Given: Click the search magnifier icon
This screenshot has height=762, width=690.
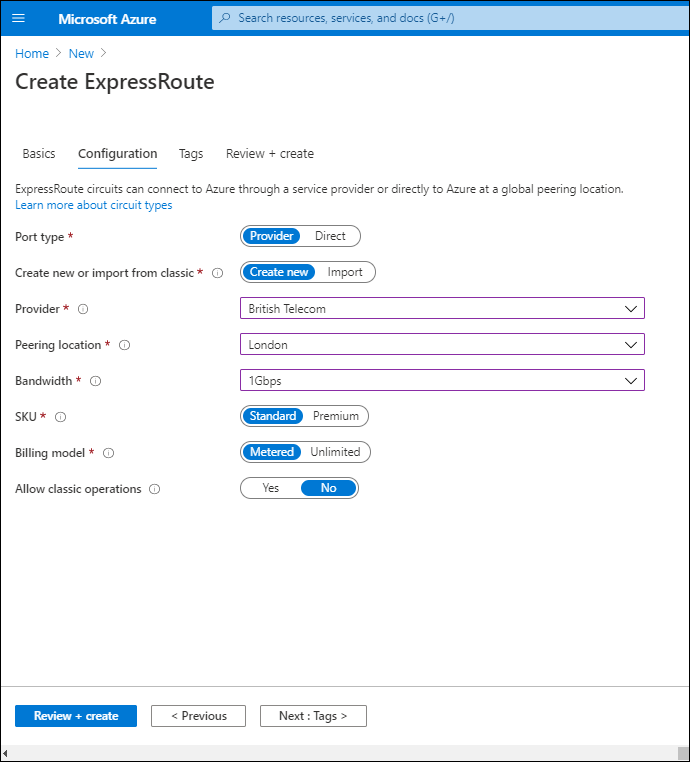Looking at the screenshot, I should click(x=224, y=18).
